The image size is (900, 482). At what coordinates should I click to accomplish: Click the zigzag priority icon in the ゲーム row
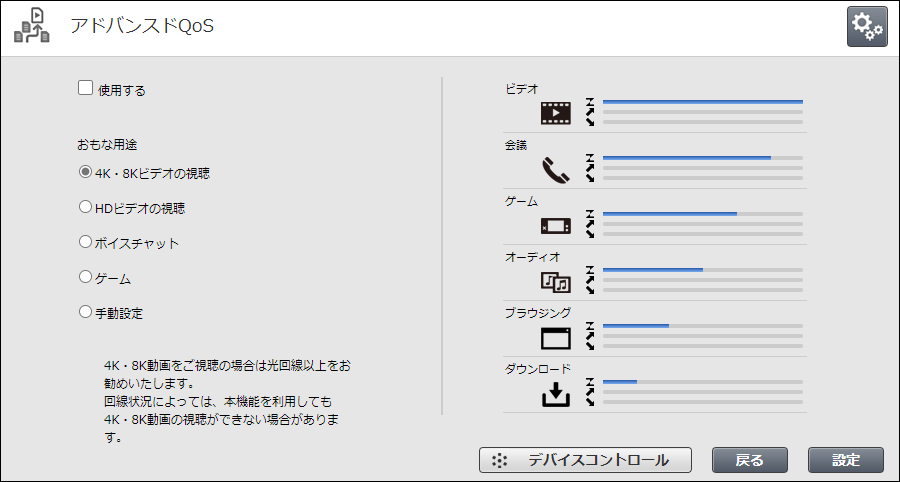[x=590, y=213]
